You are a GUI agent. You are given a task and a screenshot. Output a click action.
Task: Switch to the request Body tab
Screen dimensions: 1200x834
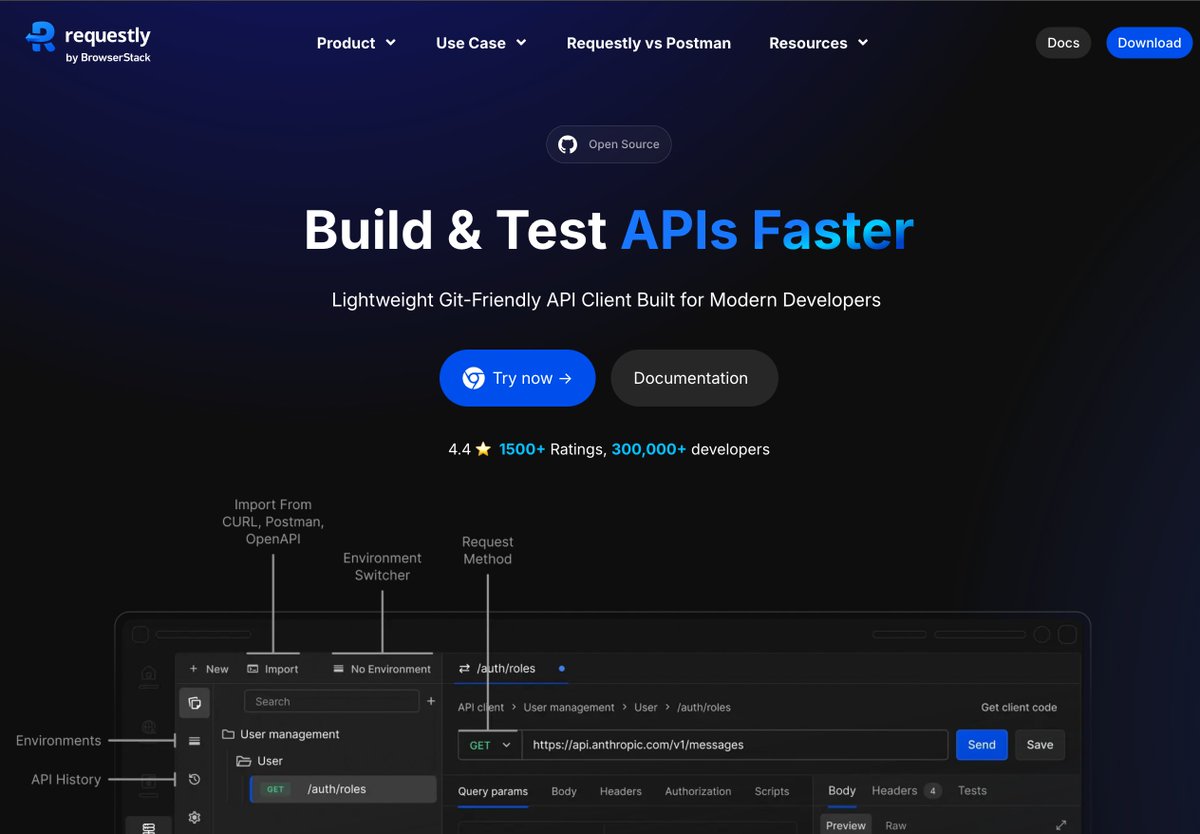click(564, 791)
